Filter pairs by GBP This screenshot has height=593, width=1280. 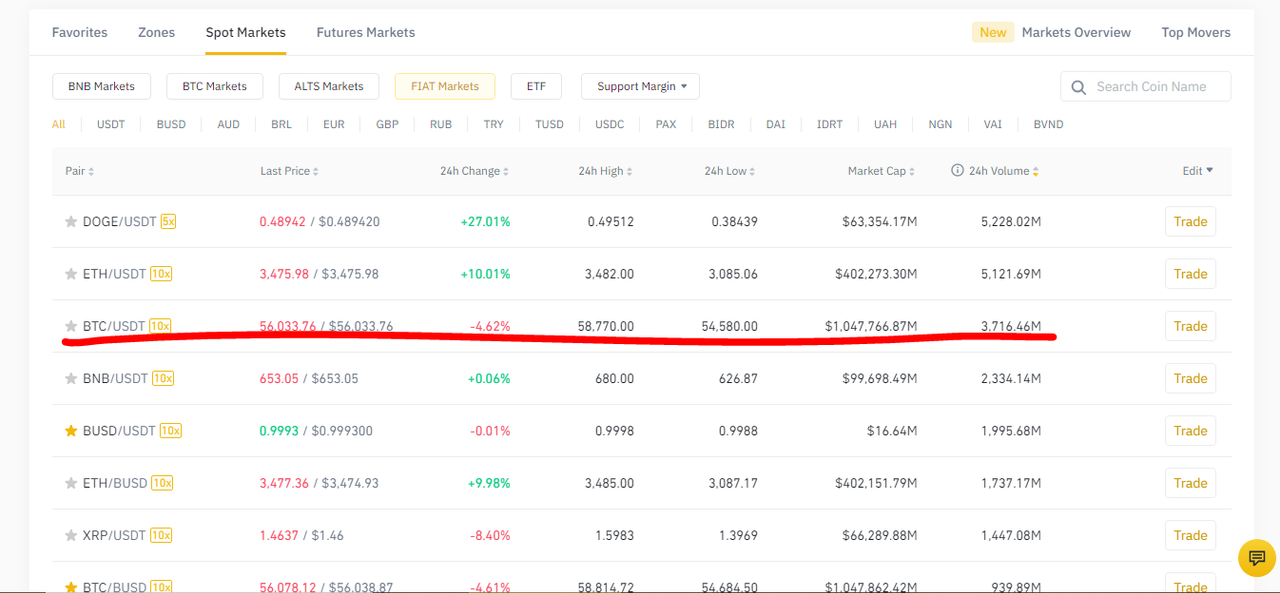(387, 124)
